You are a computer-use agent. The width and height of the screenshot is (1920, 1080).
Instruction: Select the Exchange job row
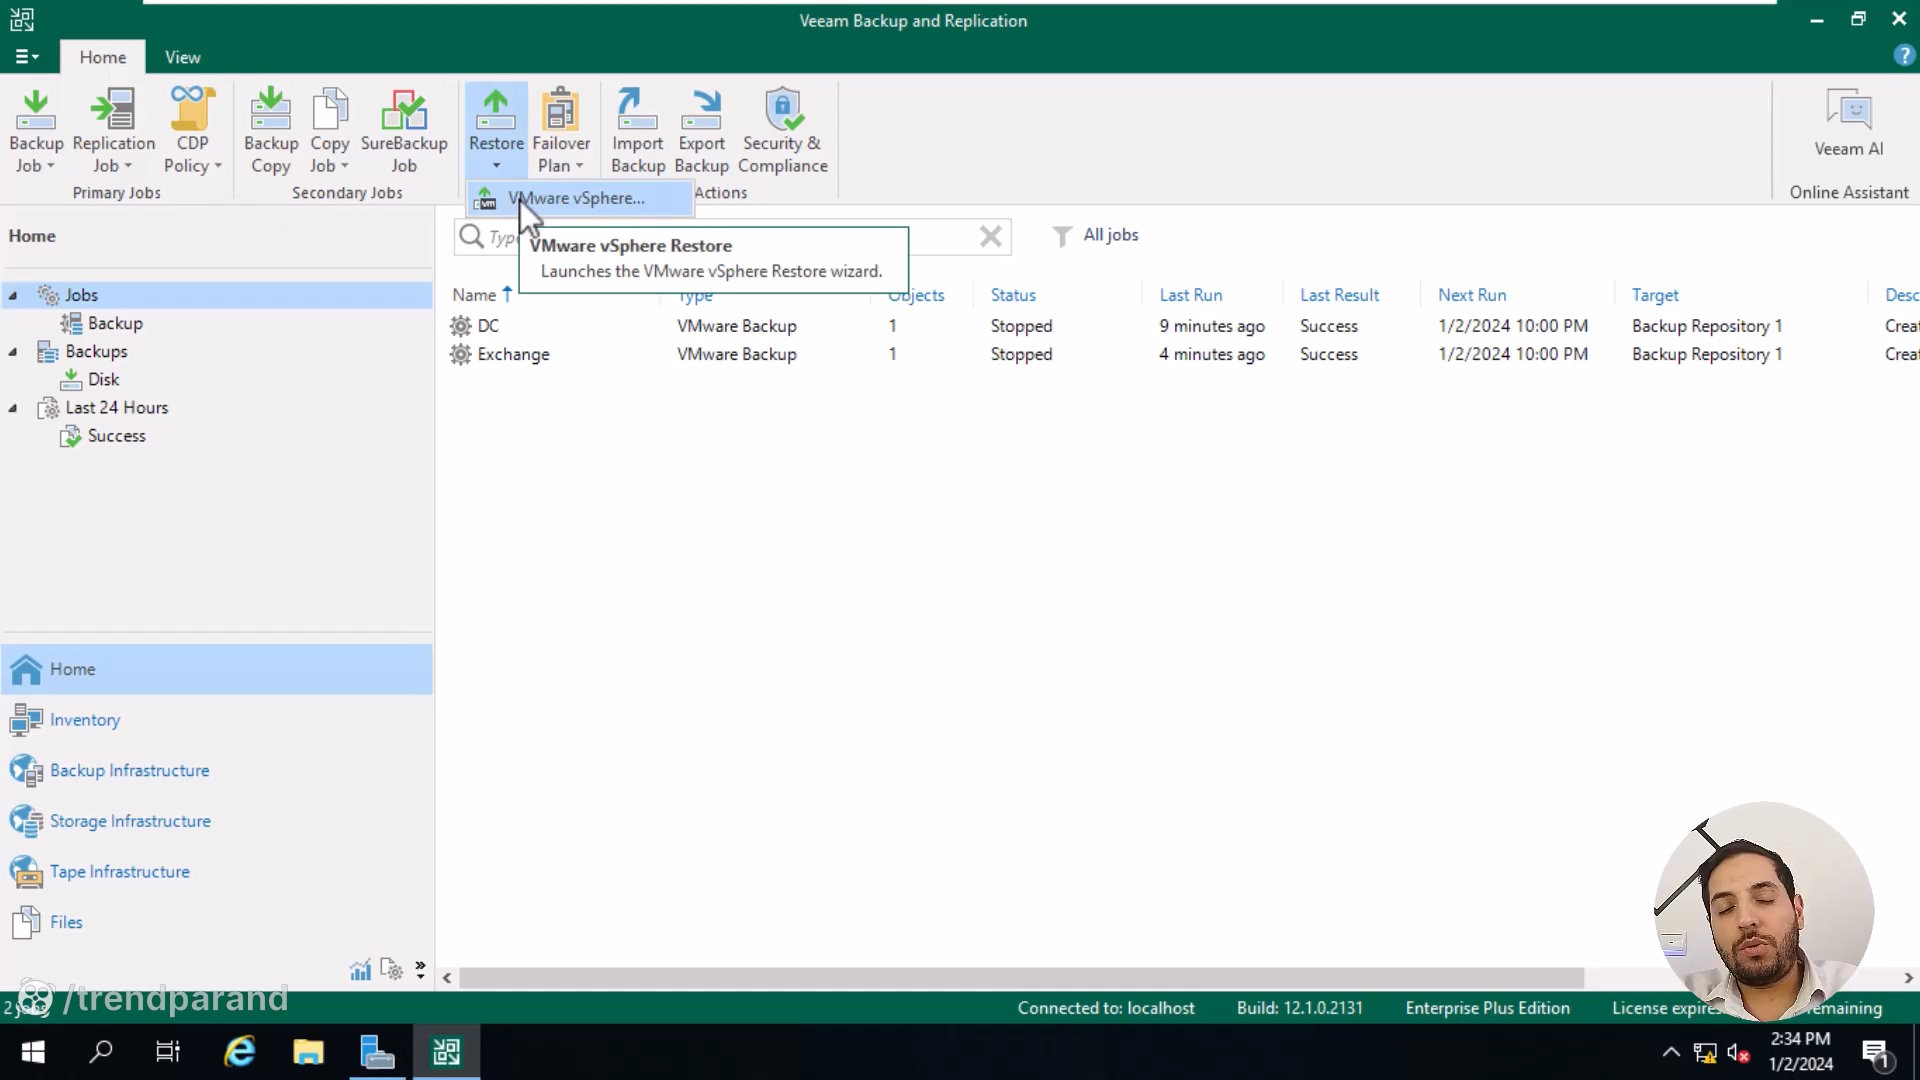tap(1180, 354)
